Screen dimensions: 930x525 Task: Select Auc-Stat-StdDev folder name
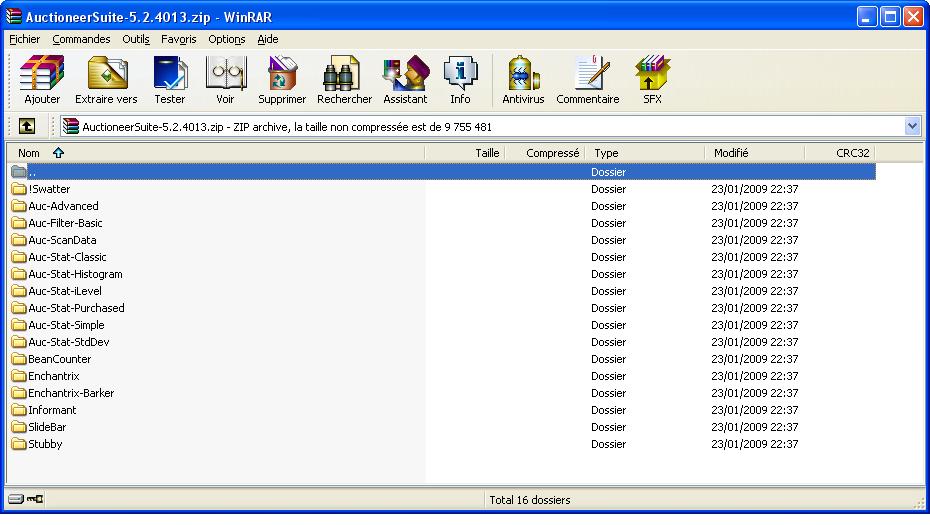[x=69, y=342]
